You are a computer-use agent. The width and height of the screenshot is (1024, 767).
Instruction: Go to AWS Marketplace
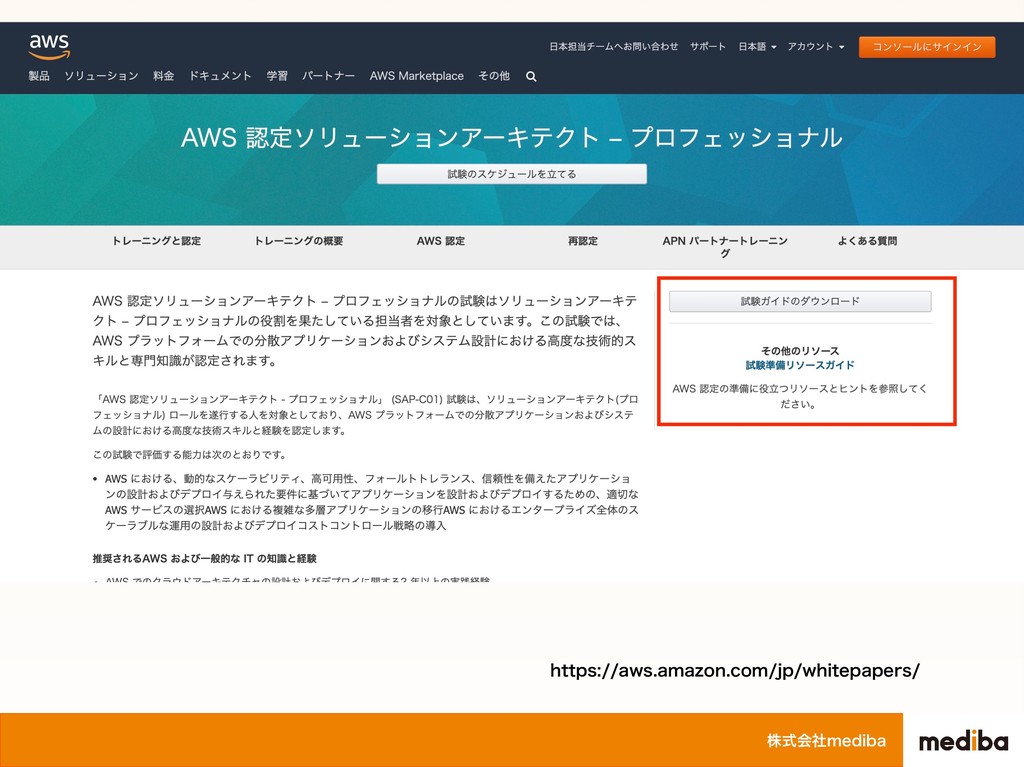[x=417, y=76]
